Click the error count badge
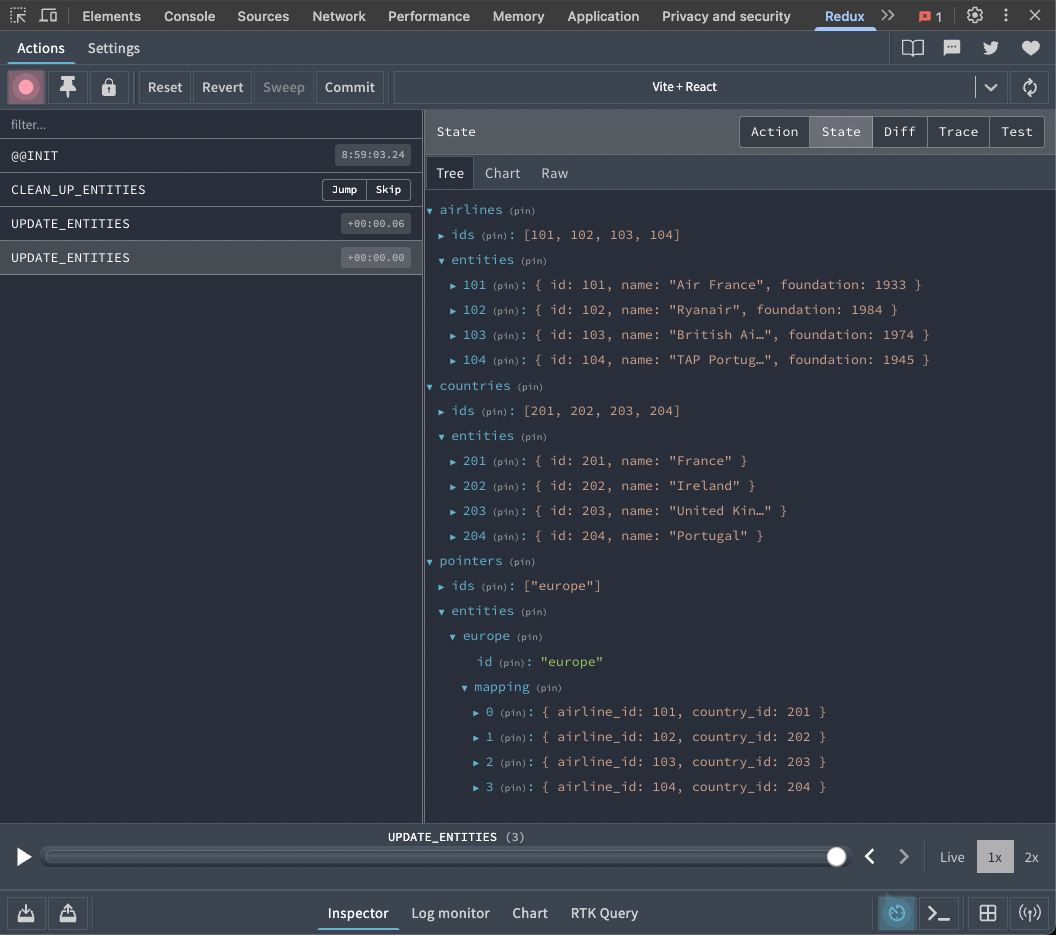The height and width of the screenshot is (935, 1056). (931, 16)
